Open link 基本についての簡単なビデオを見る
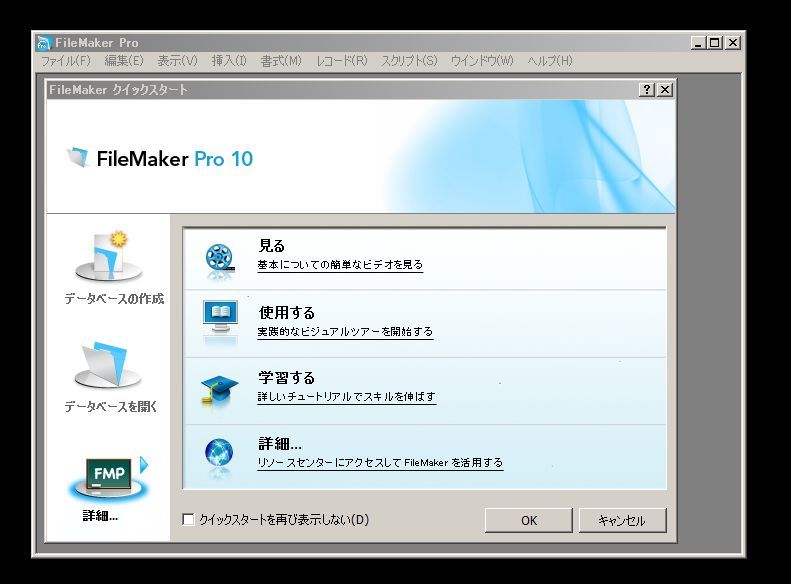 (340, 265)
